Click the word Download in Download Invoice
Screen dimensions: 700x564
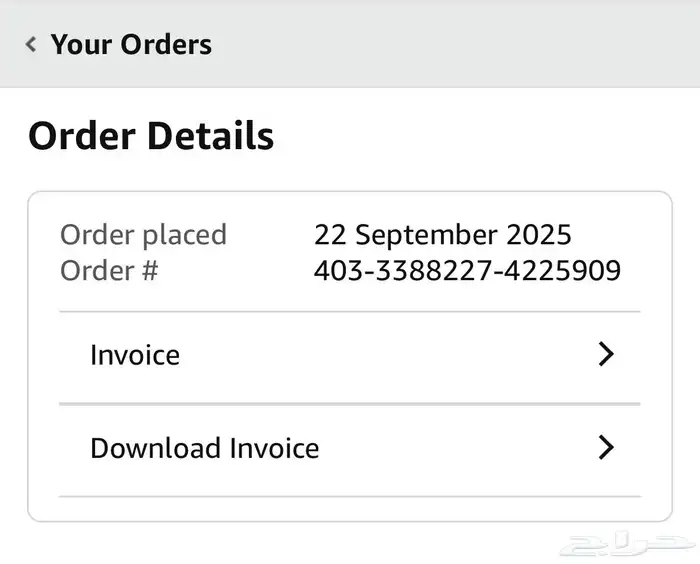pyautogui.click(x=156, y=448)
